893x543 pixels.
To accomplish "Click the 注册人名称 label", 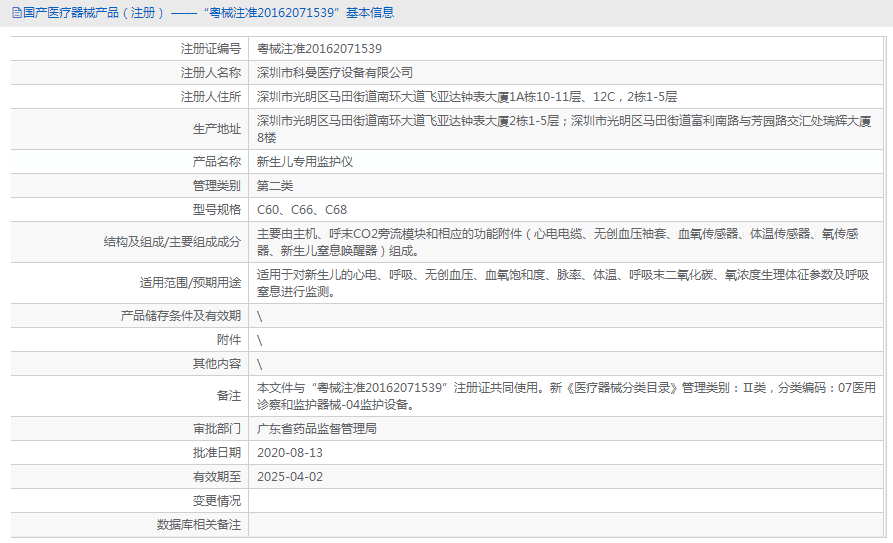I will (211, 73).
